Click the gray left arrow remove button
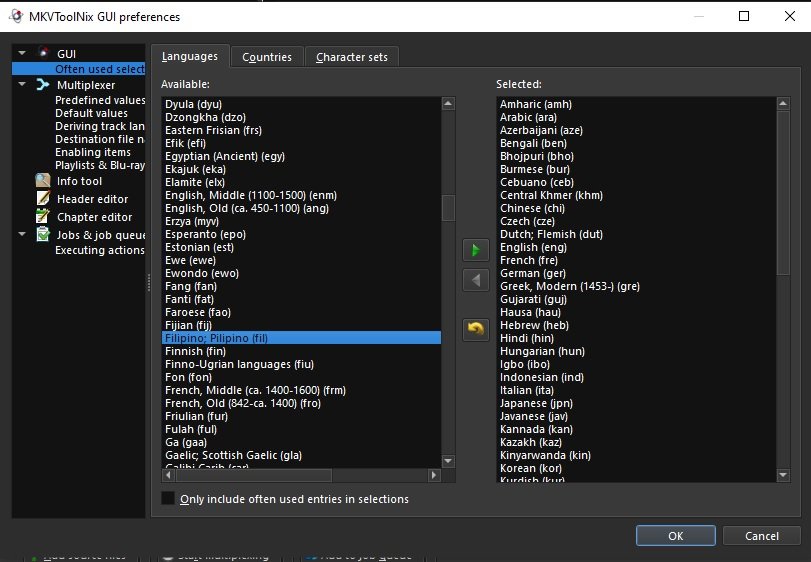Screen dimensions: 811x562 click(x=476, y=280)
